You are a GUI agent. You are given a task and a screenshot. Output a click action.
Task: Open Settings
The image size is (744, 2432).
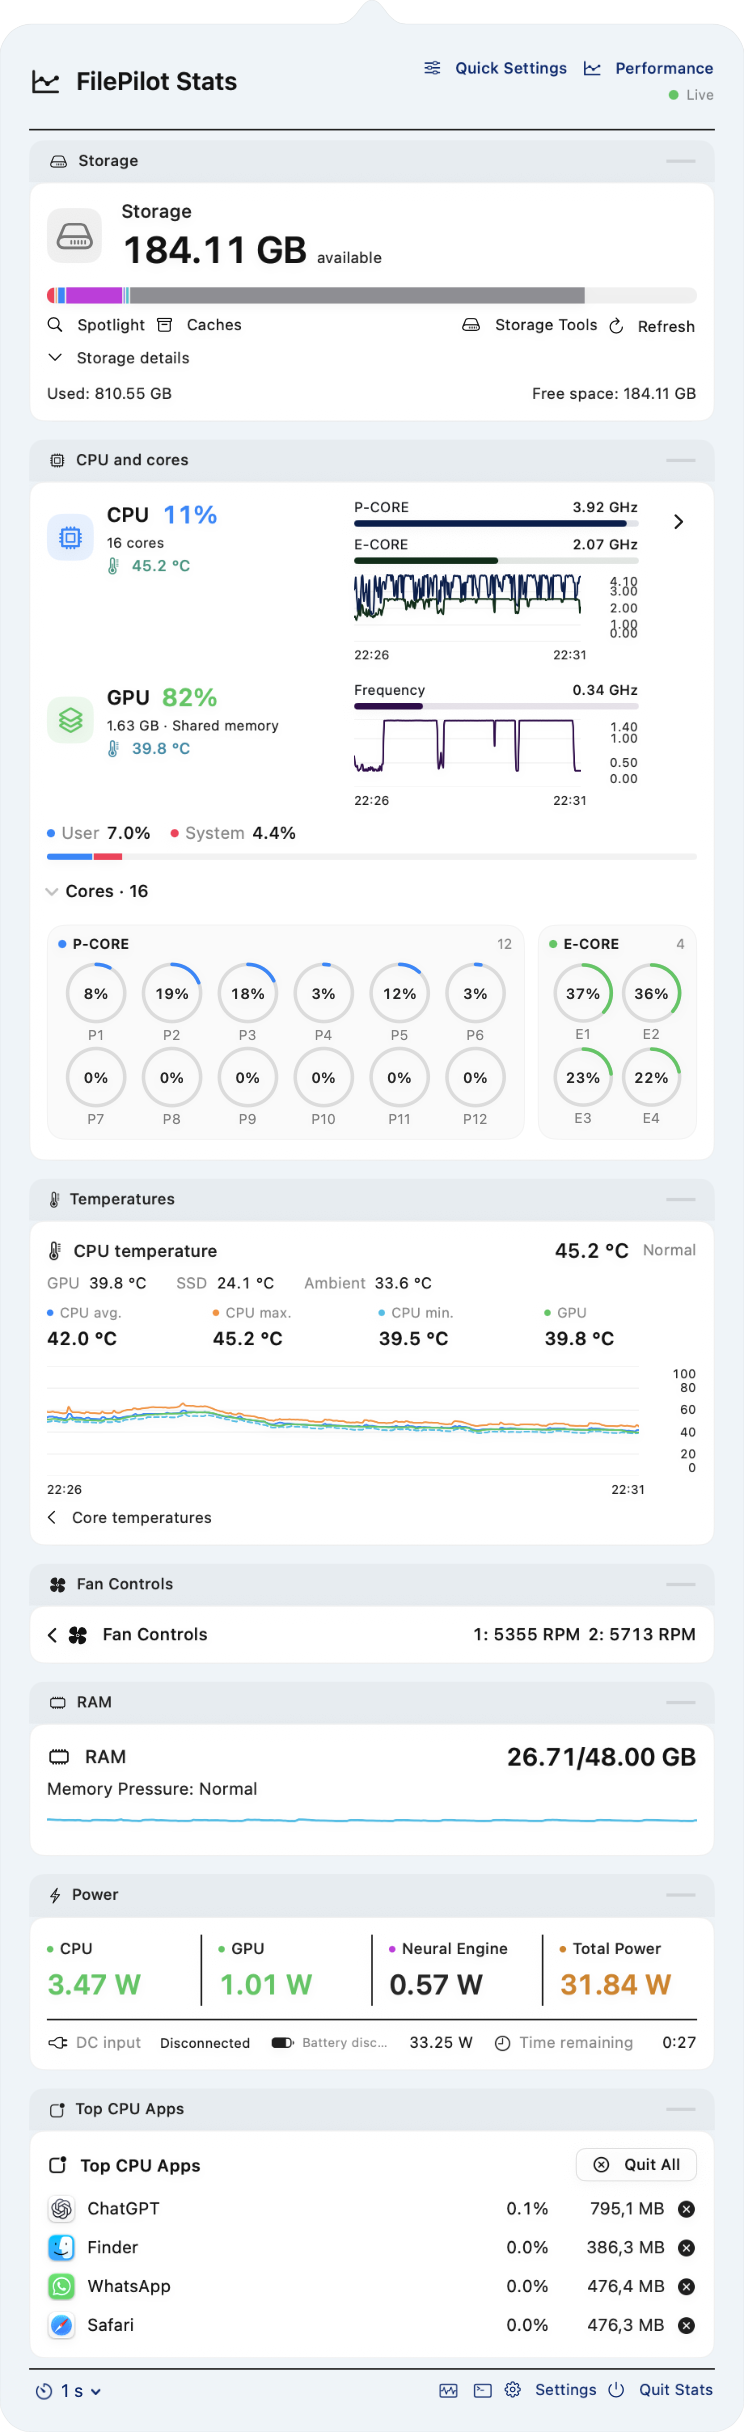click(x=551, y=2390)
